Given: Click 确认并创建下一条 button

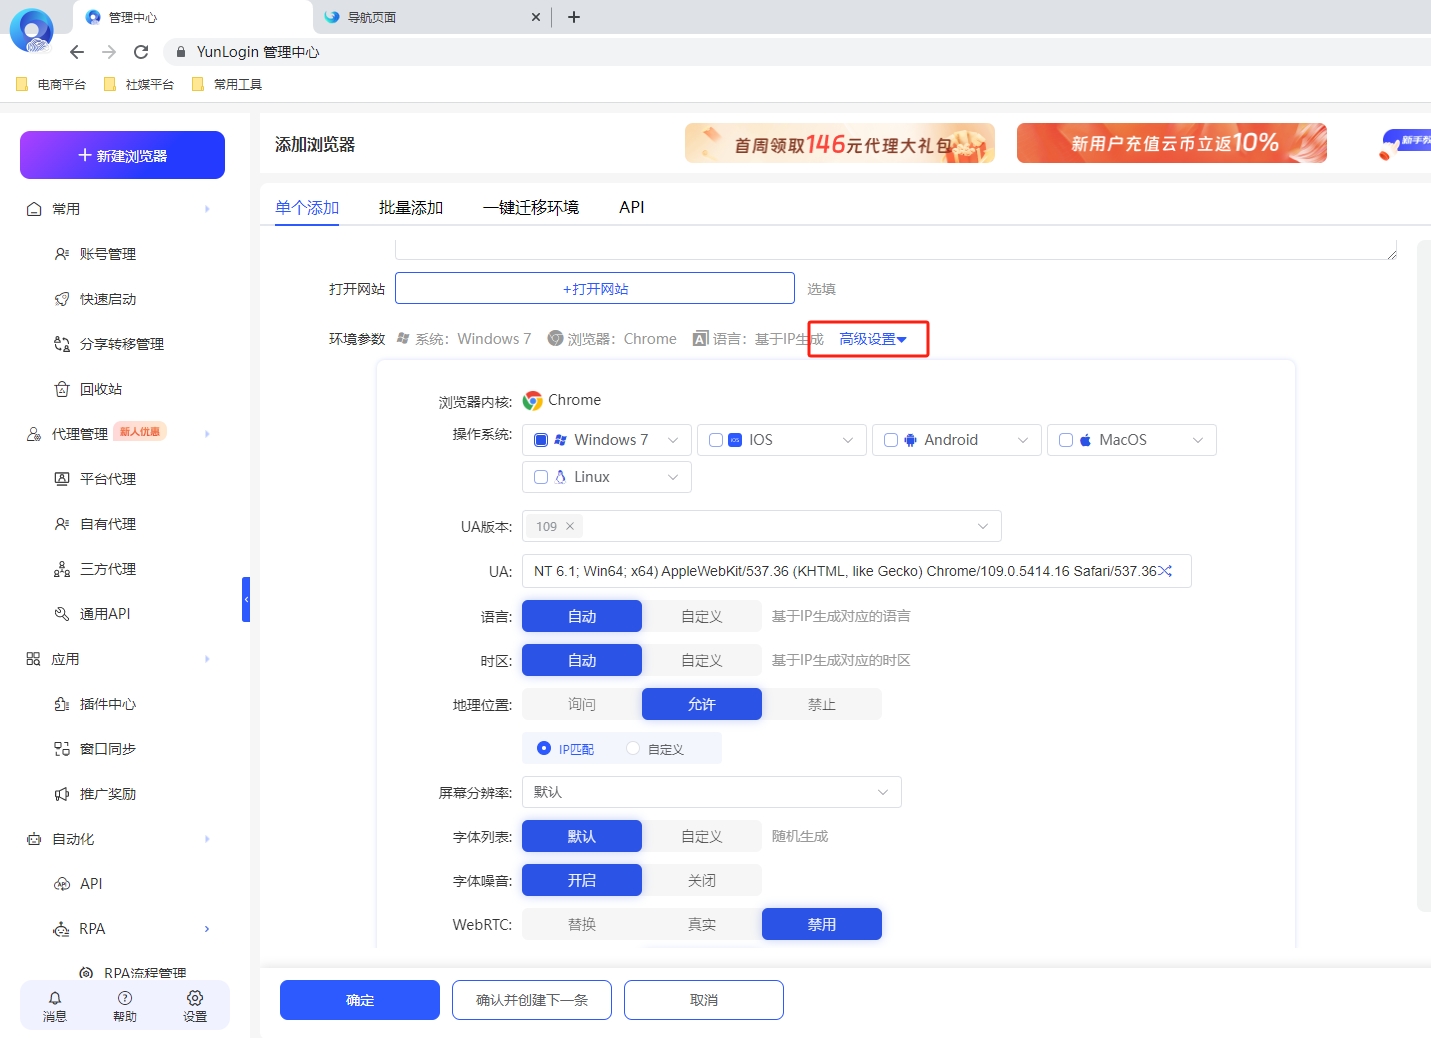Looking at the screenshot, I should 532,1000.
